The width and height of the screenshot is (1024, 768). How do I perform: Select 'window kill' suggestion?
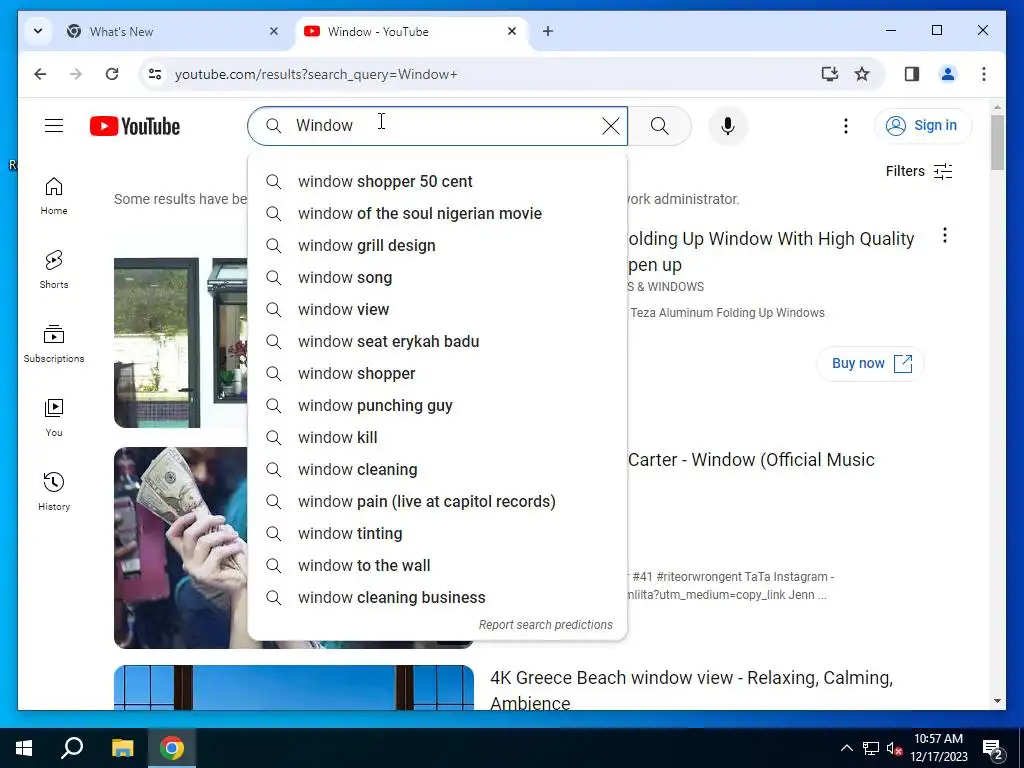[438, 438]
